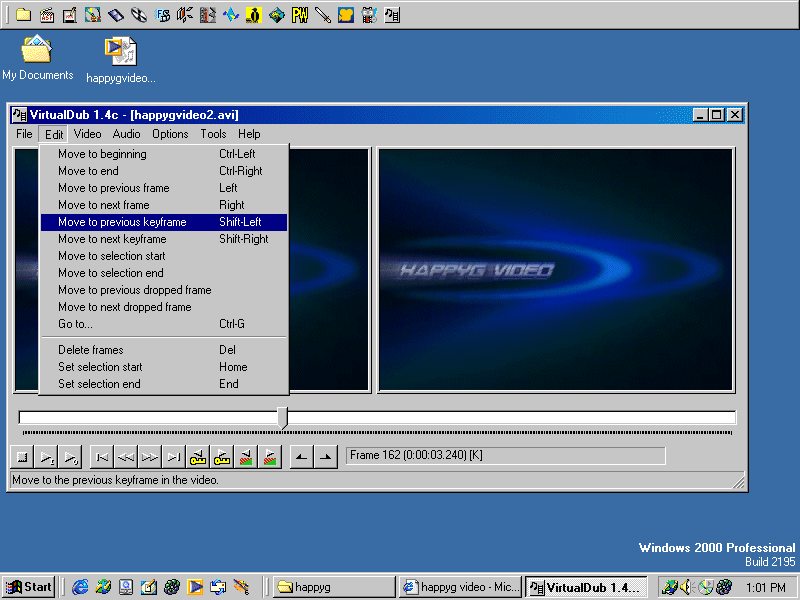Click the Input playback button
Image resolution: width=800 pixels, height=600 pixels.
[46, 457]
